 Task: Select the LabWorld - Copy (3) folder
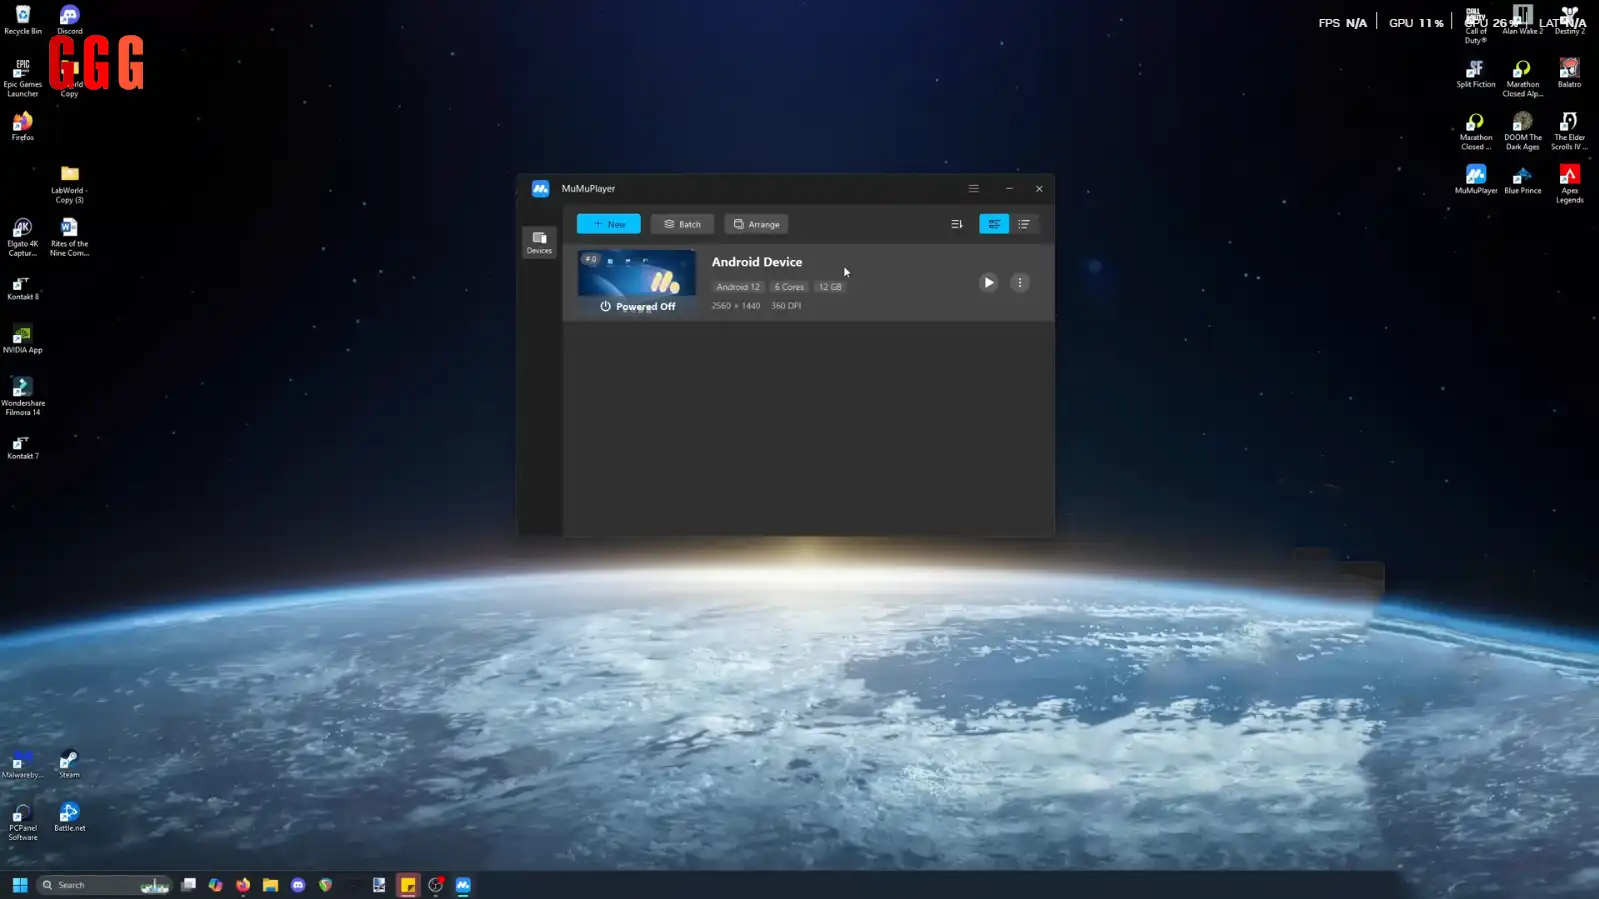(x=70, y=184)
